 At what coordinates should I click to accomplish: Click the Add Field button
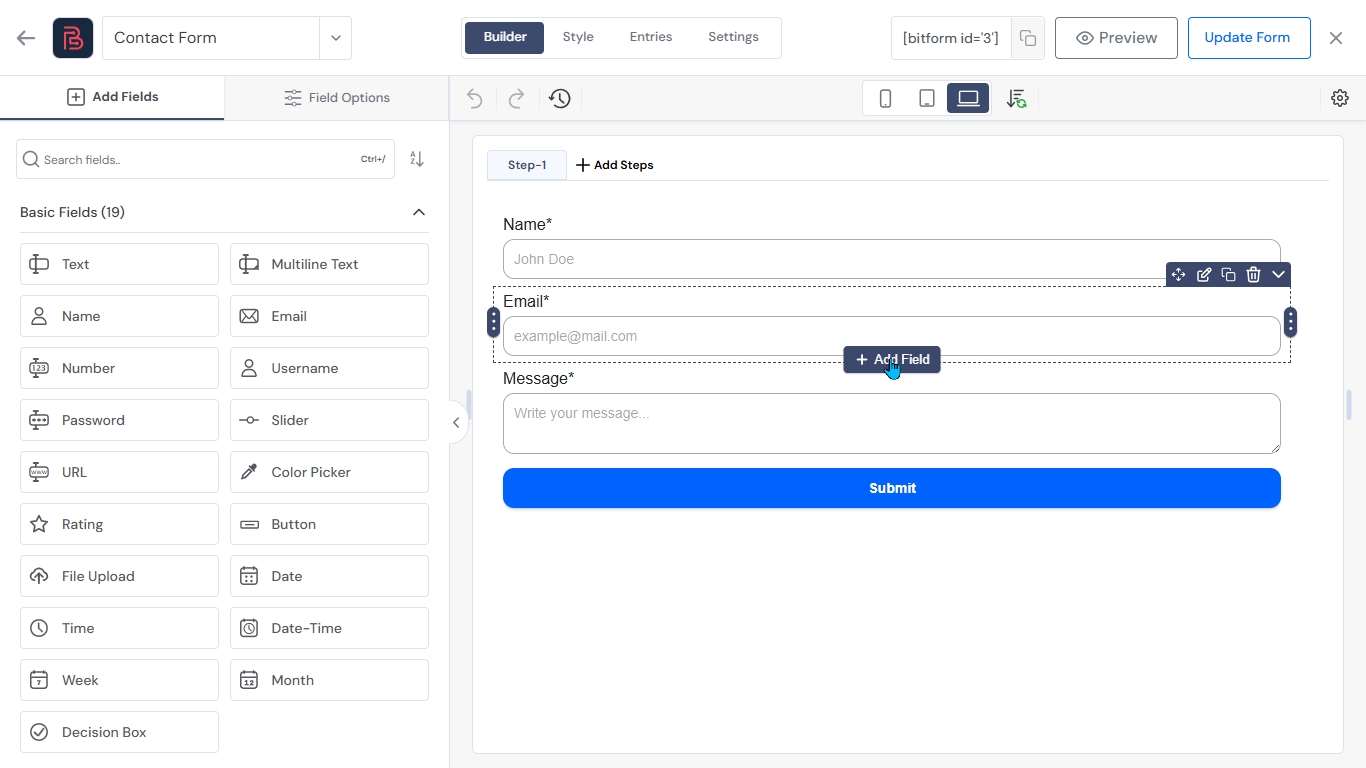click(x=892, y=359)
